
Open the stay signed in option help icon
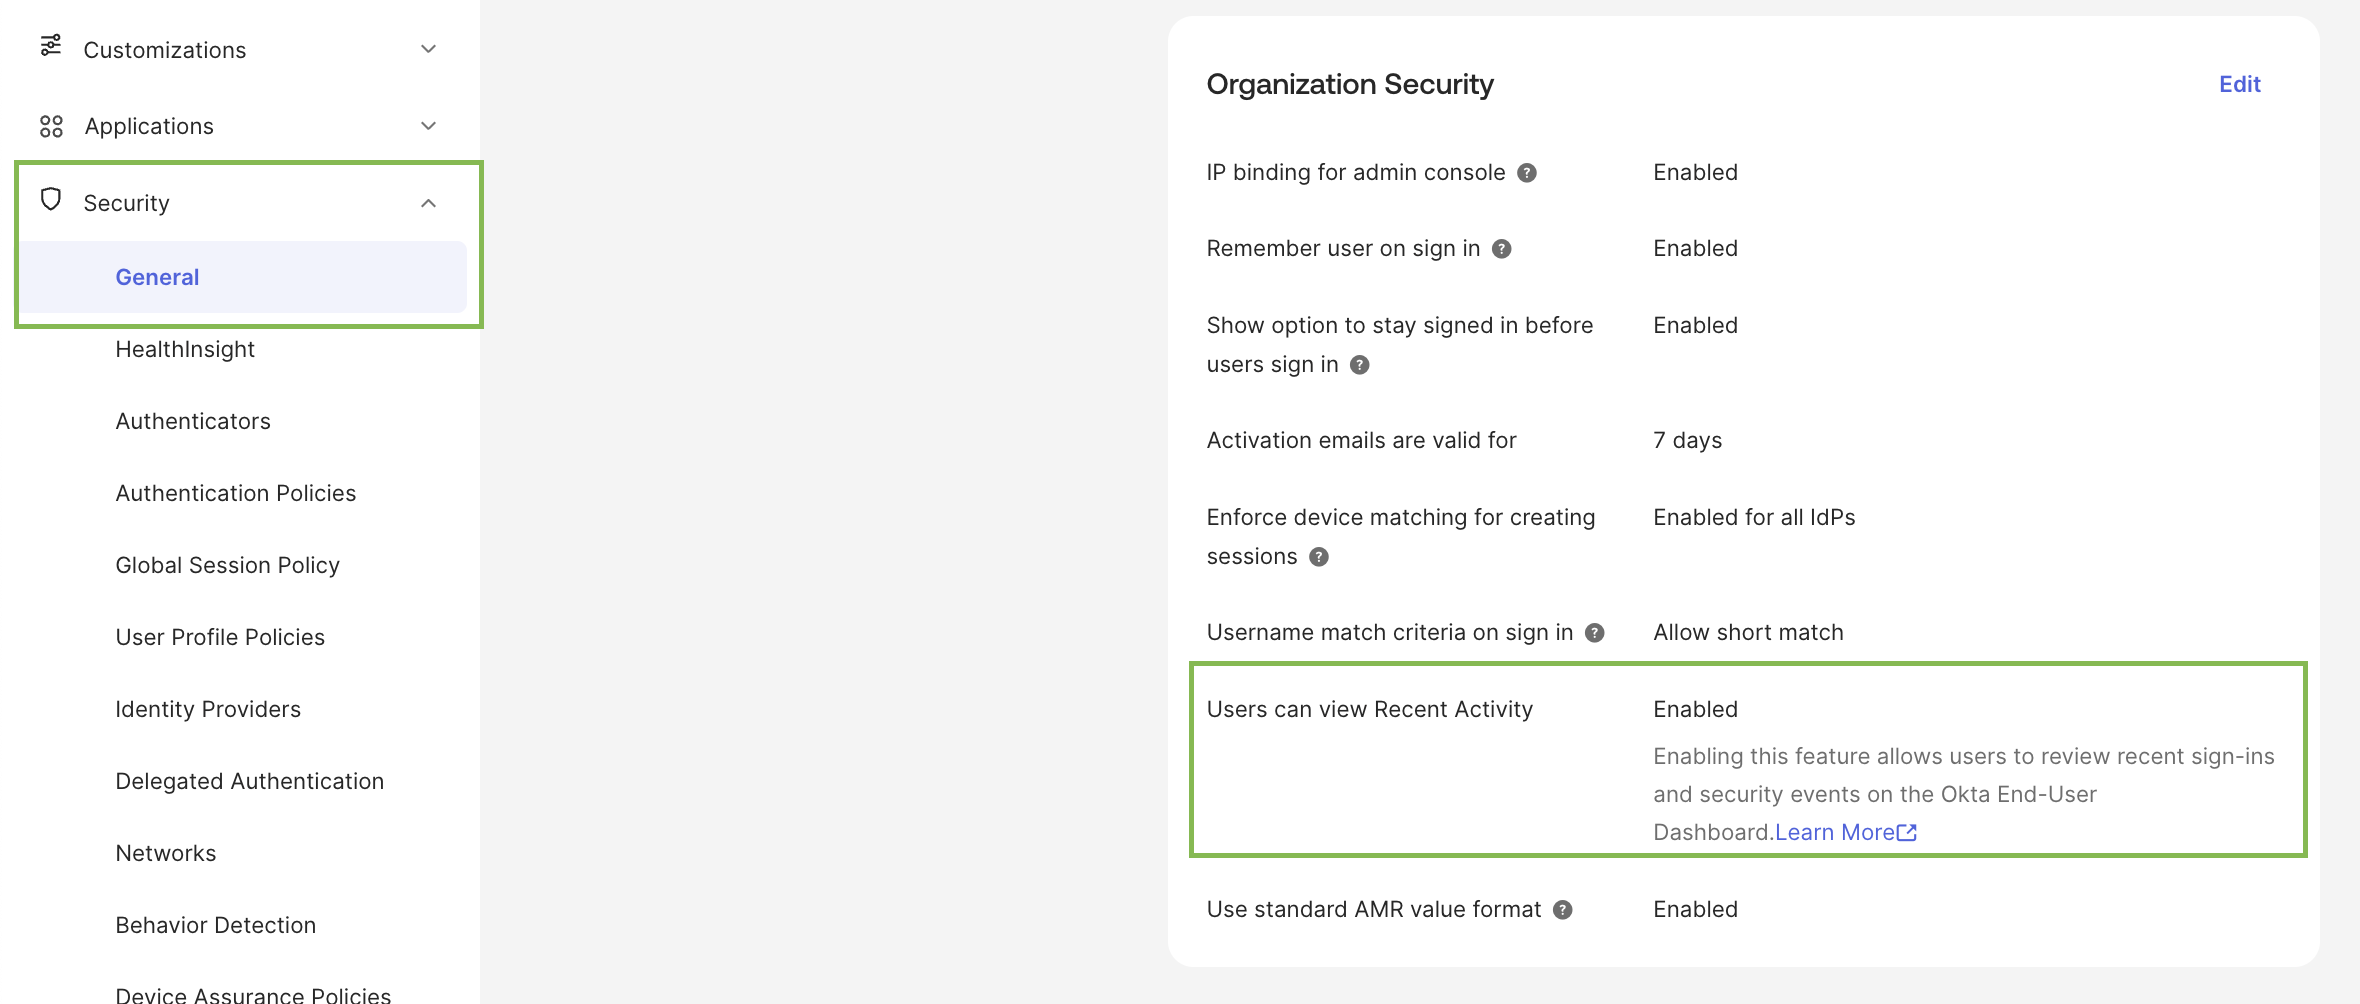point(1359,365)
